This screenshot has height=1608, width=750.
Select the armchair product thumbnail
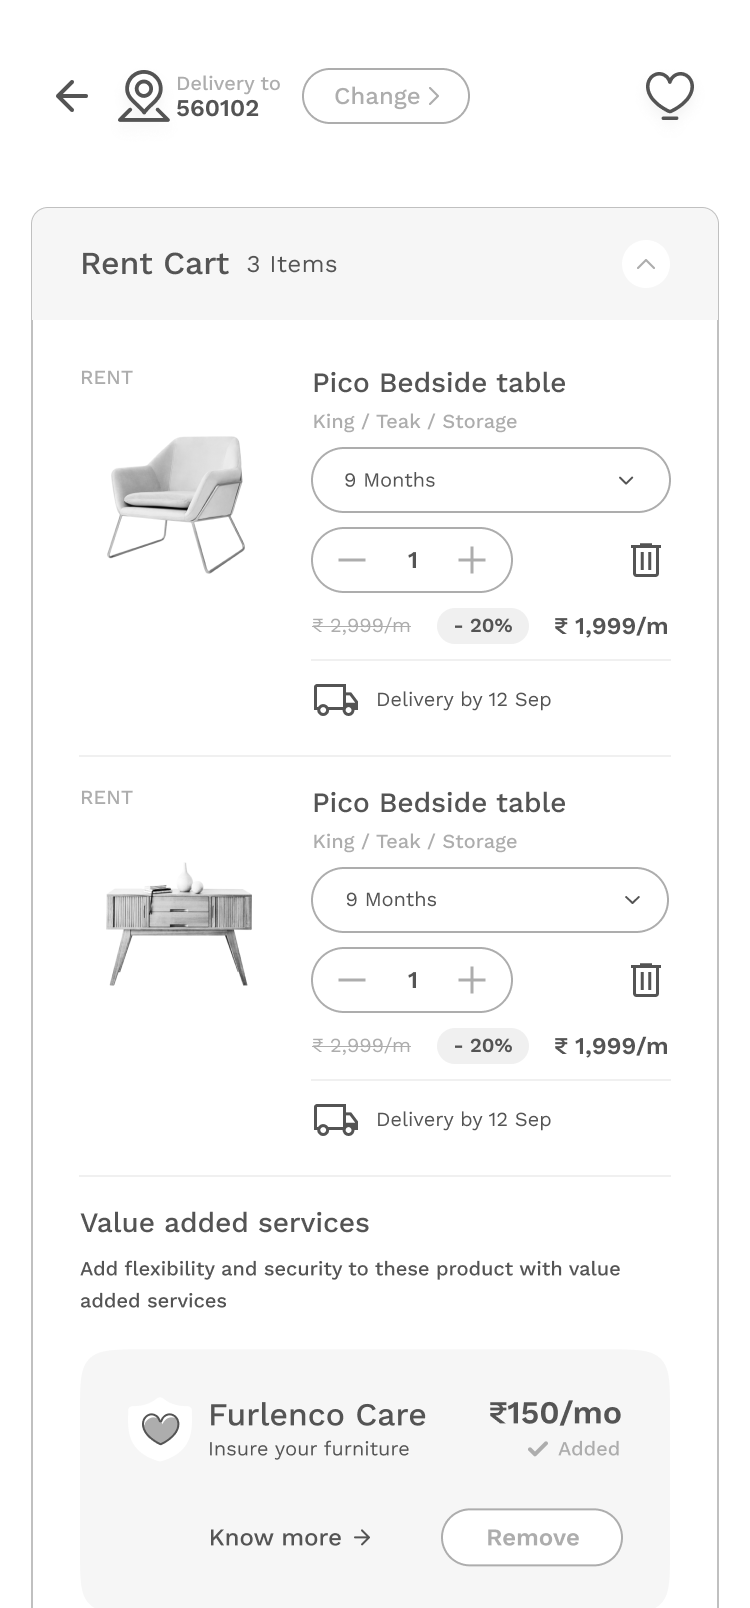pyautogui.click(x=177, y=502)
